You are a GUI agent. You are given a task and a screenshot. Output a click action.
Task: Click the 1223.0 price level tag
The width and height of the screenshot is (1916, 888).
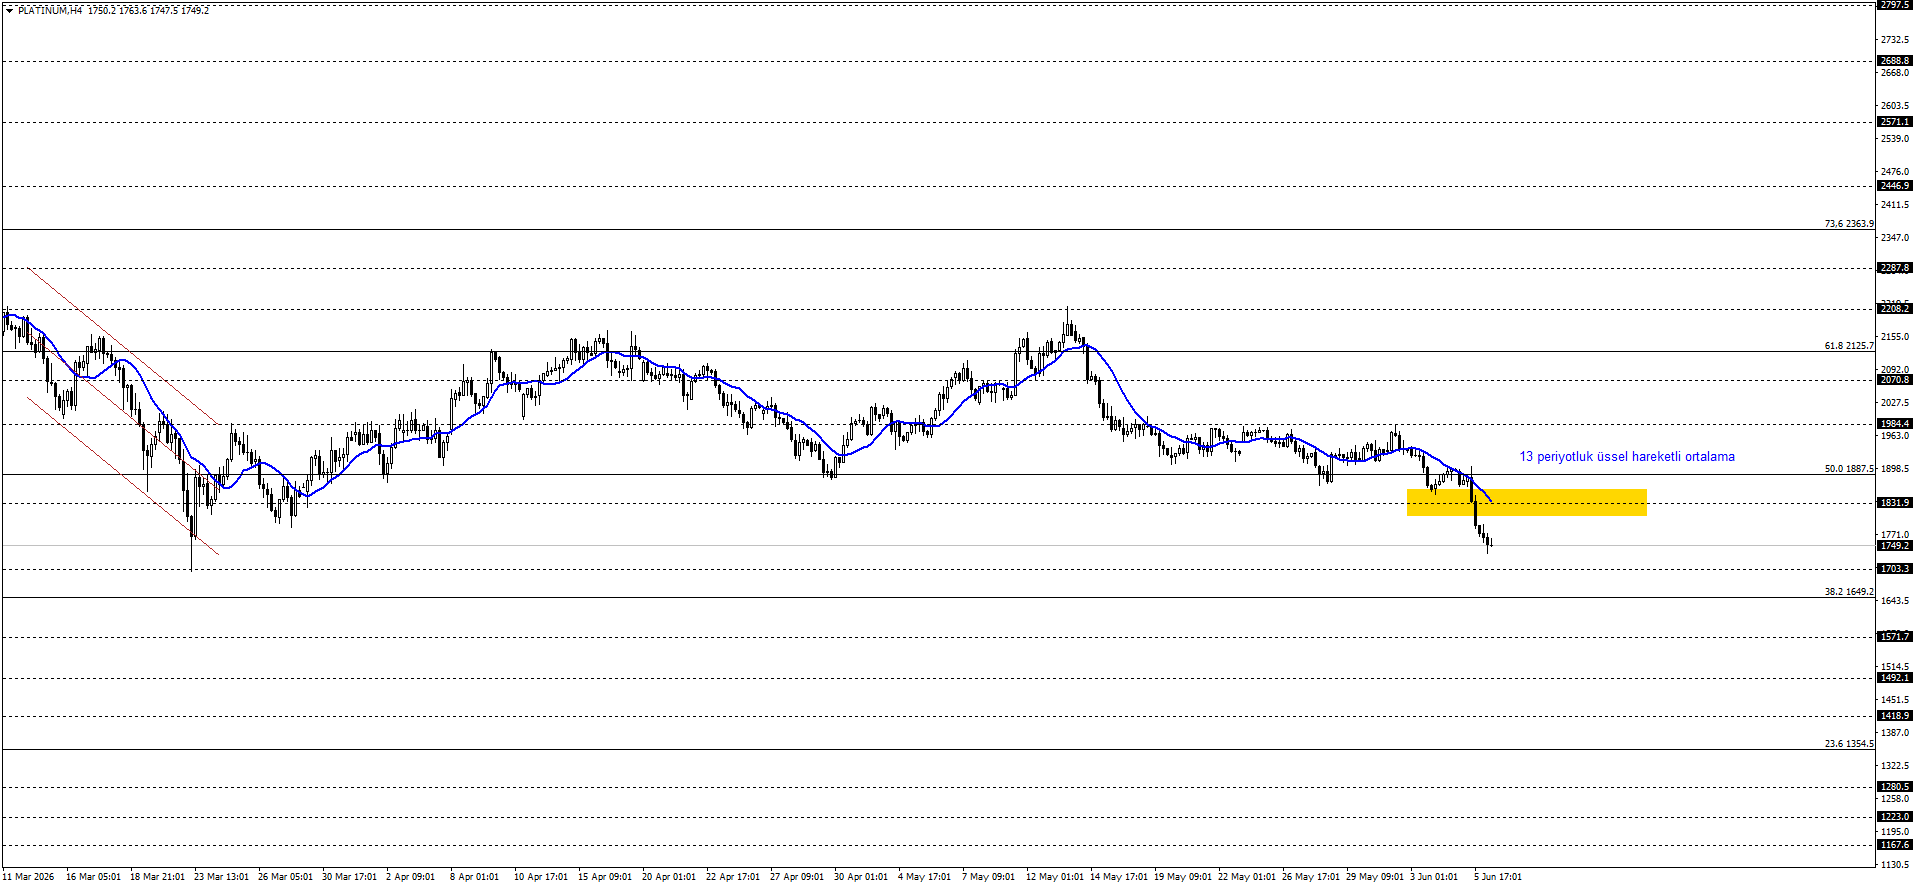tap(1895, 817)
